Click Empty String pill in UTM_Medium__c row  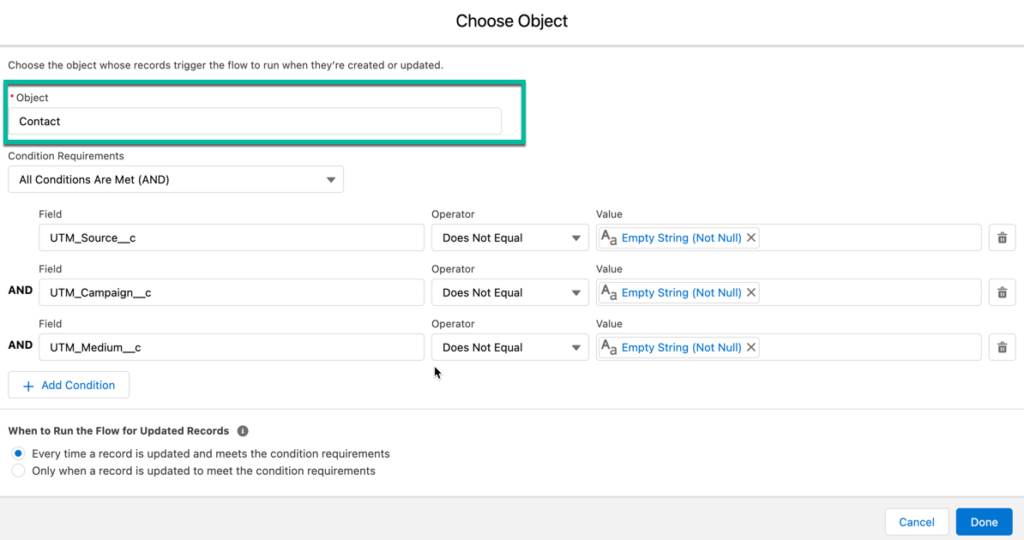pyautogui.click(x=679, y=347)
